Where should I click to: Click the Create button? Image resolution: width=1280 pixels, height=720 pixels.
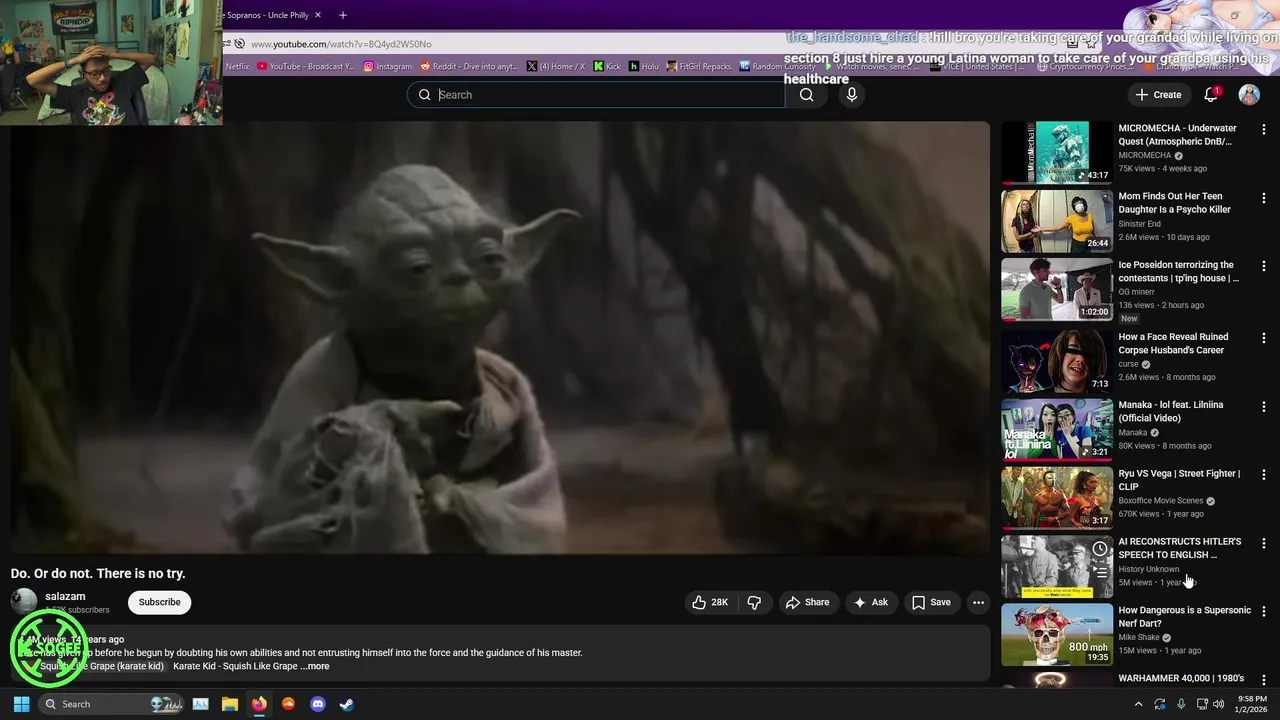(1158, 95)
